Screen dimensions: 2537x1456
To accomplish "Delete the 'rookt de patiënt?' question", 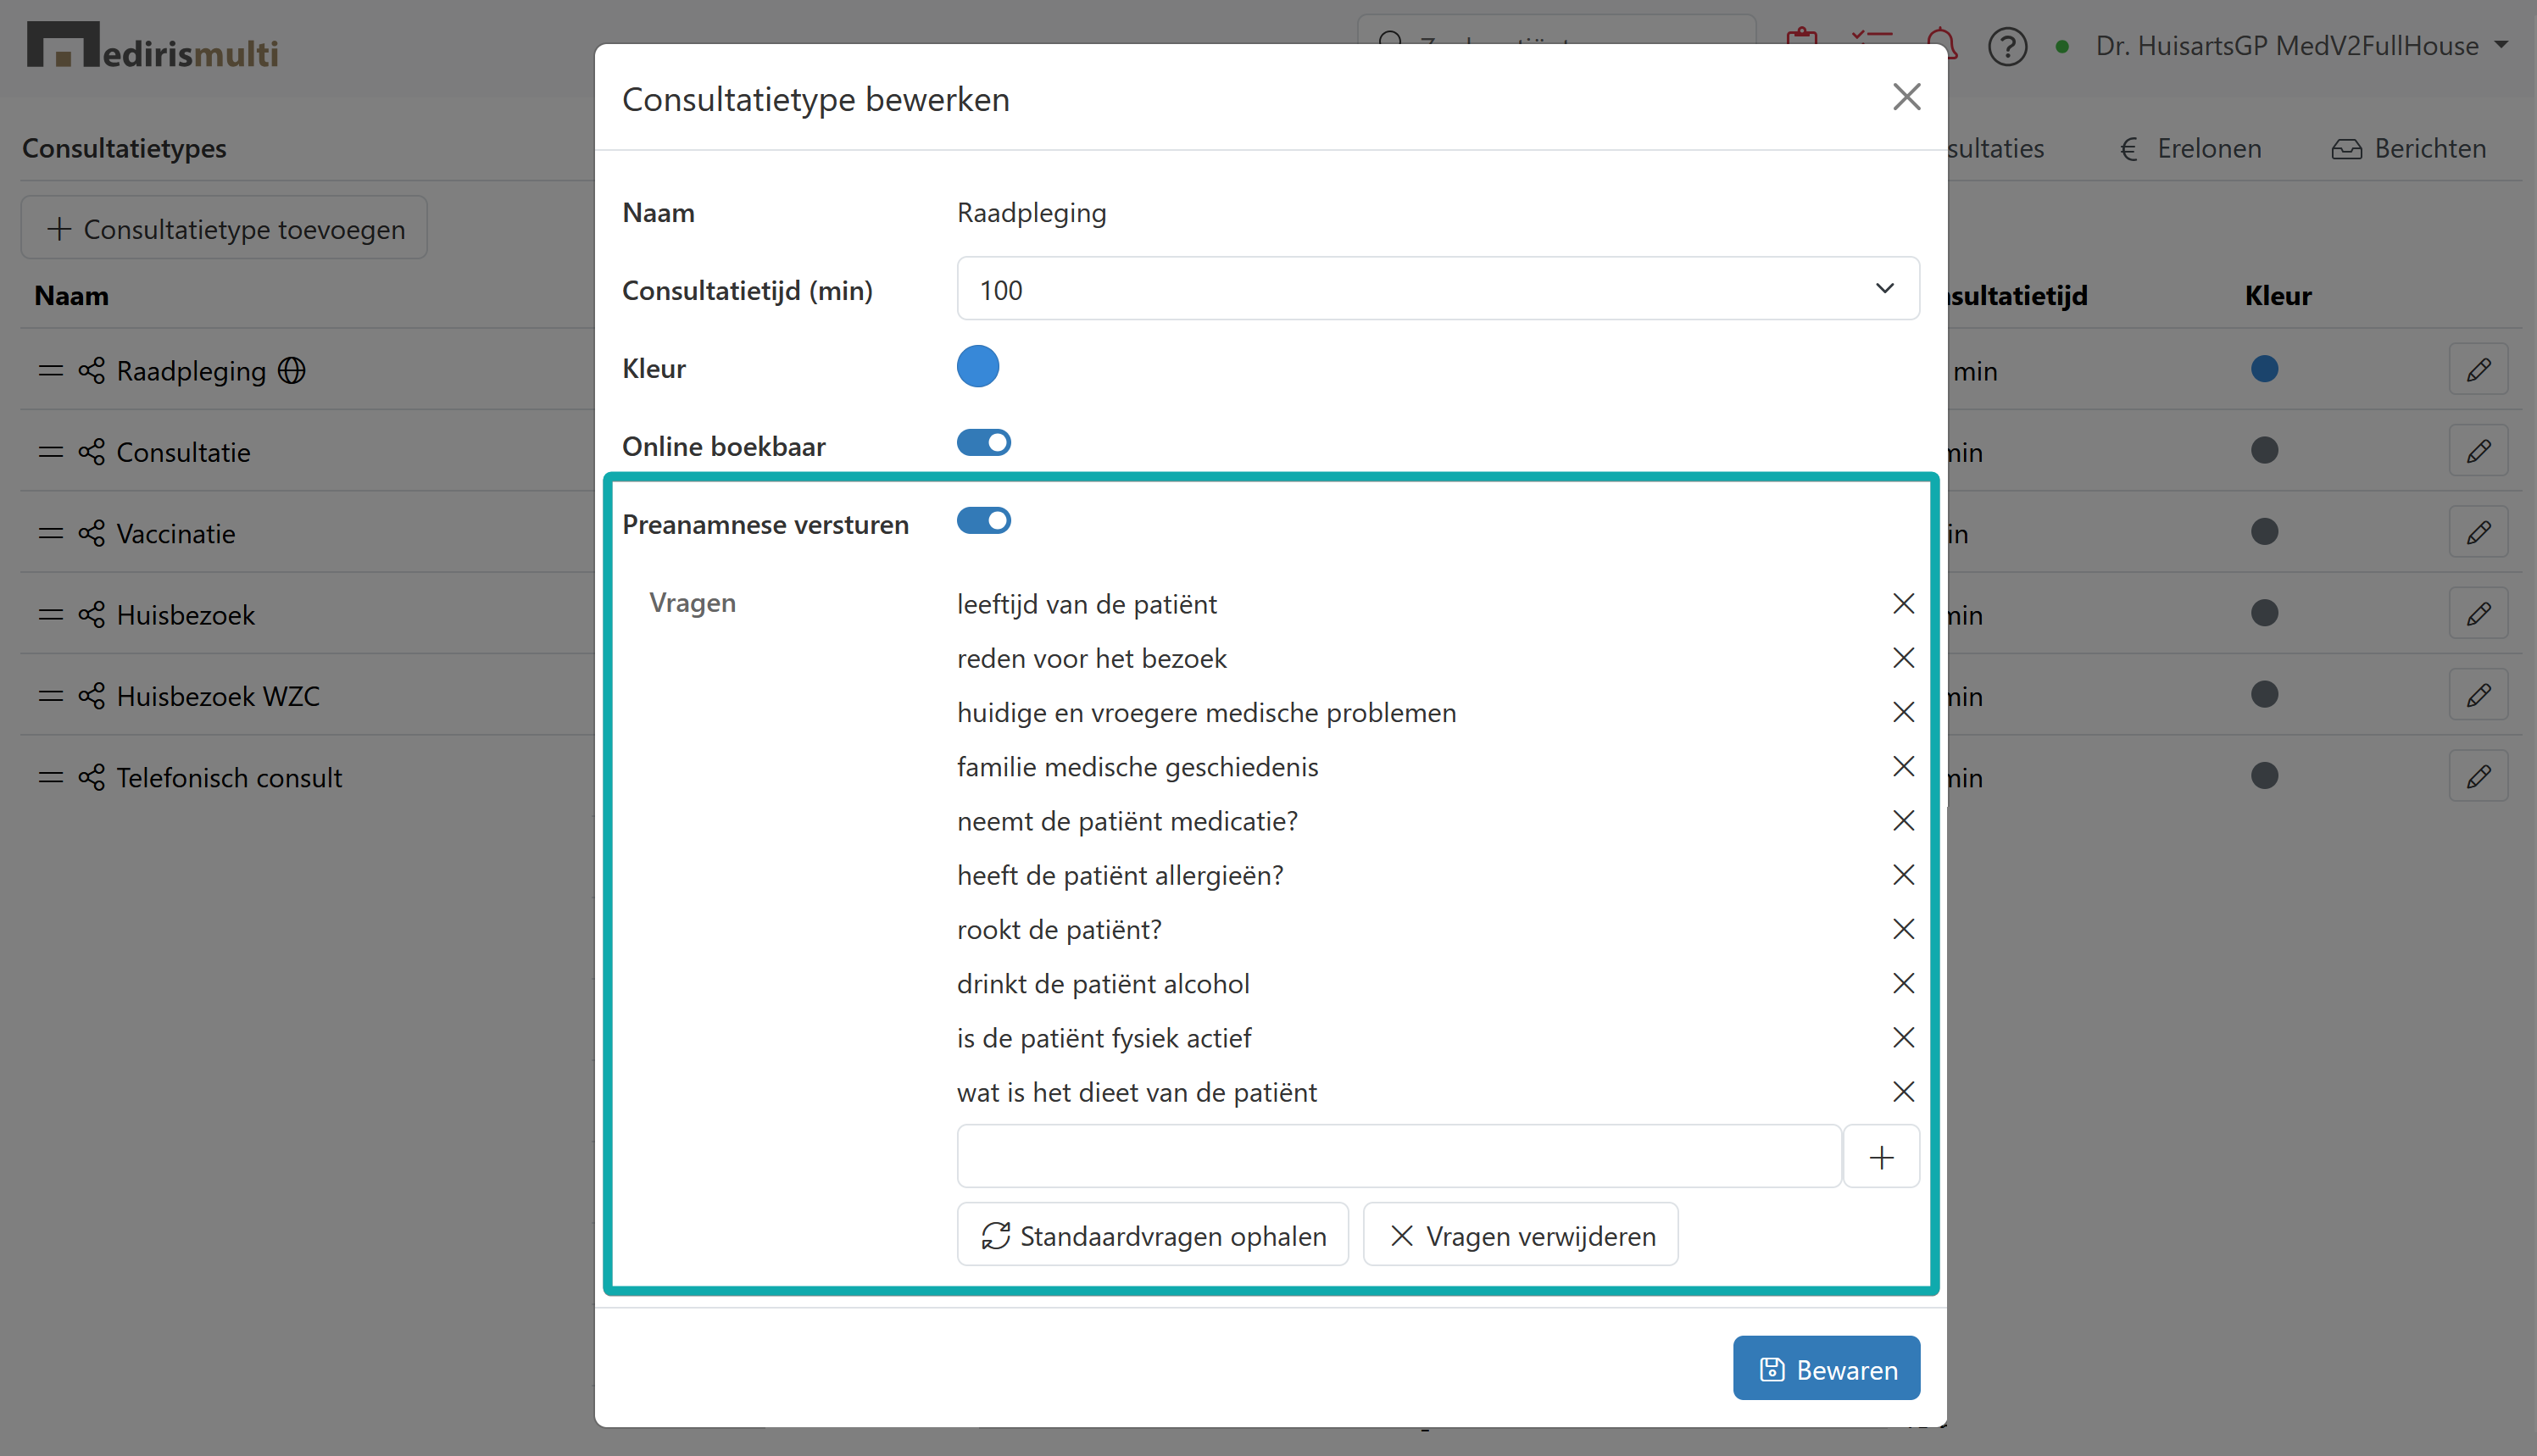I will tap(1903, 929).
